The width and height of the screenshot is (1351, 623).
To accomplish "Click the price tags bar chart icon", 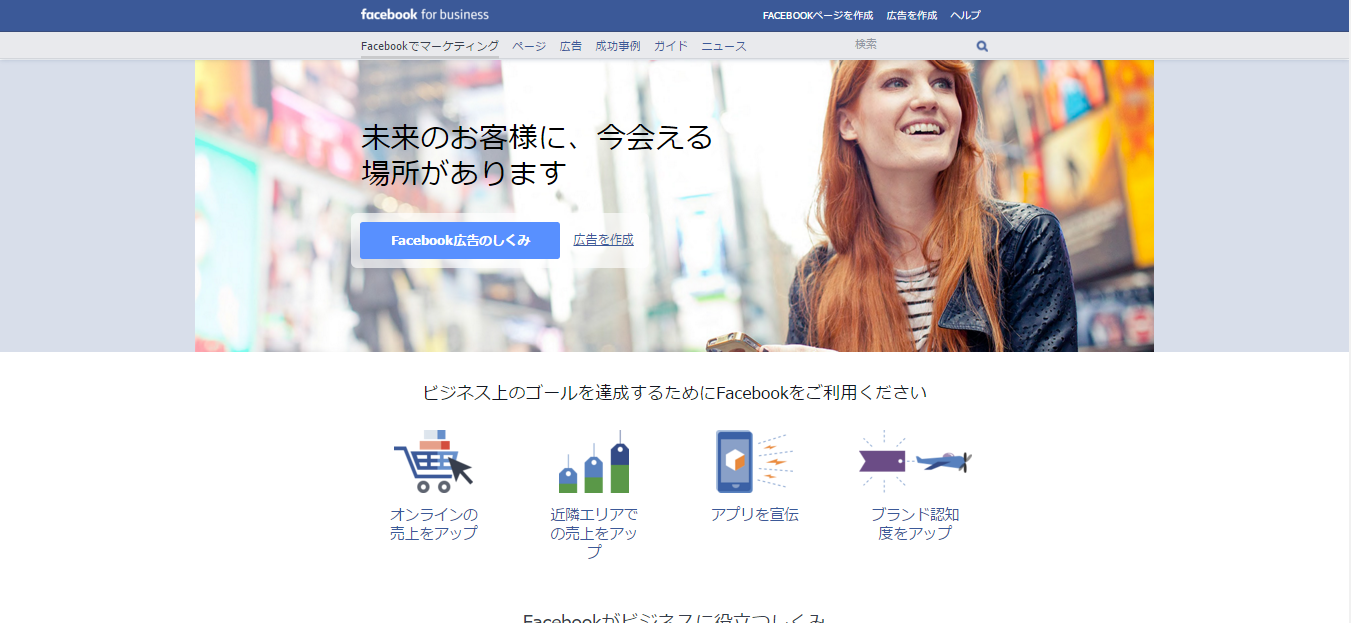I will 594,461.
